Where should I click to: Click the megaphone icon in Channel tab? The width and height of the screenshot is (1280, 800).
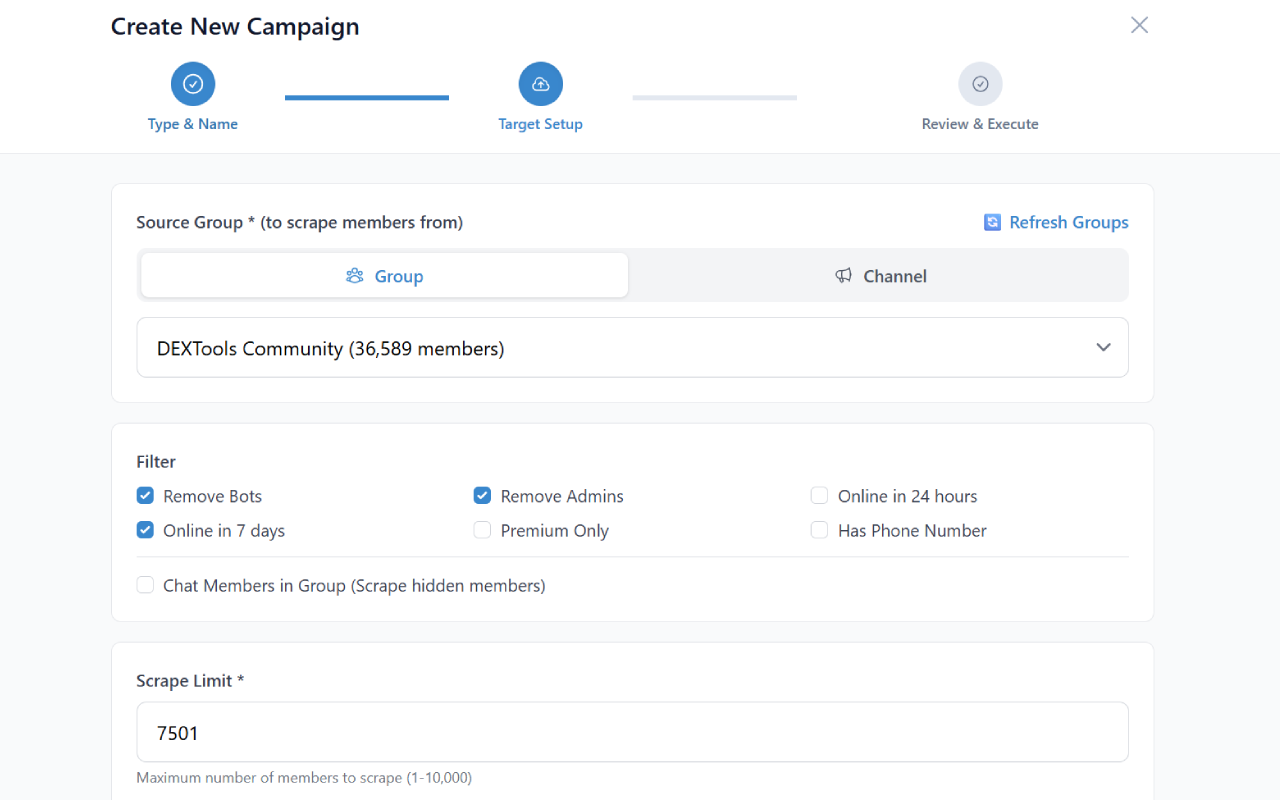point(844,276)
